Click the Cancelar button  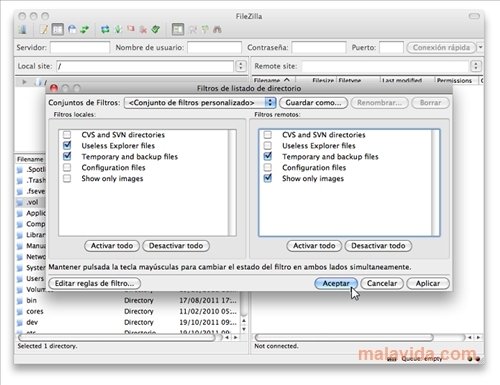click(382, 284)
